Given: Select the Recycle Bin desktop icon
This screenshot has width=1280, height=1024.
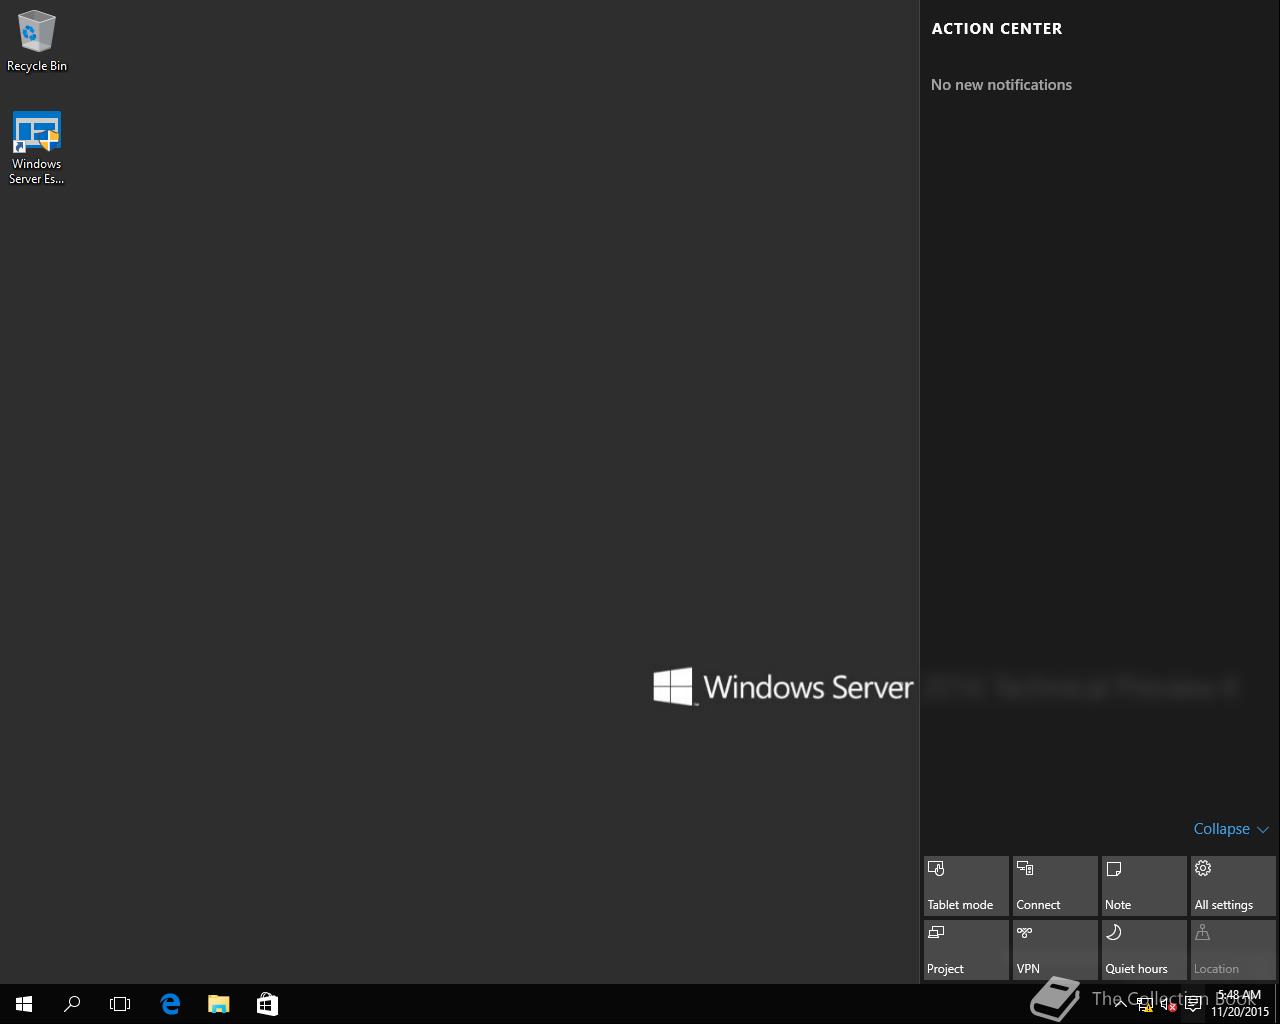Looking at the screenshot, I should (37, 42).
